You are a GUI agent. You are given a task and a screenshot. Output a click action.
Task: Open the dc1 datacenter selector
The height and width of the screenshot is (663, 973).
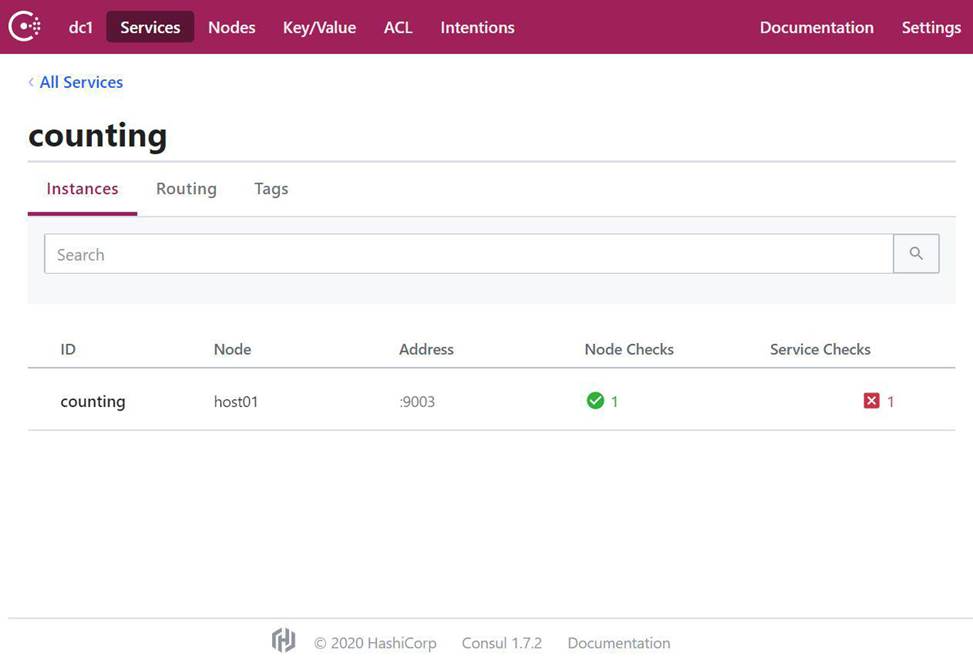[x=81, y=27]
